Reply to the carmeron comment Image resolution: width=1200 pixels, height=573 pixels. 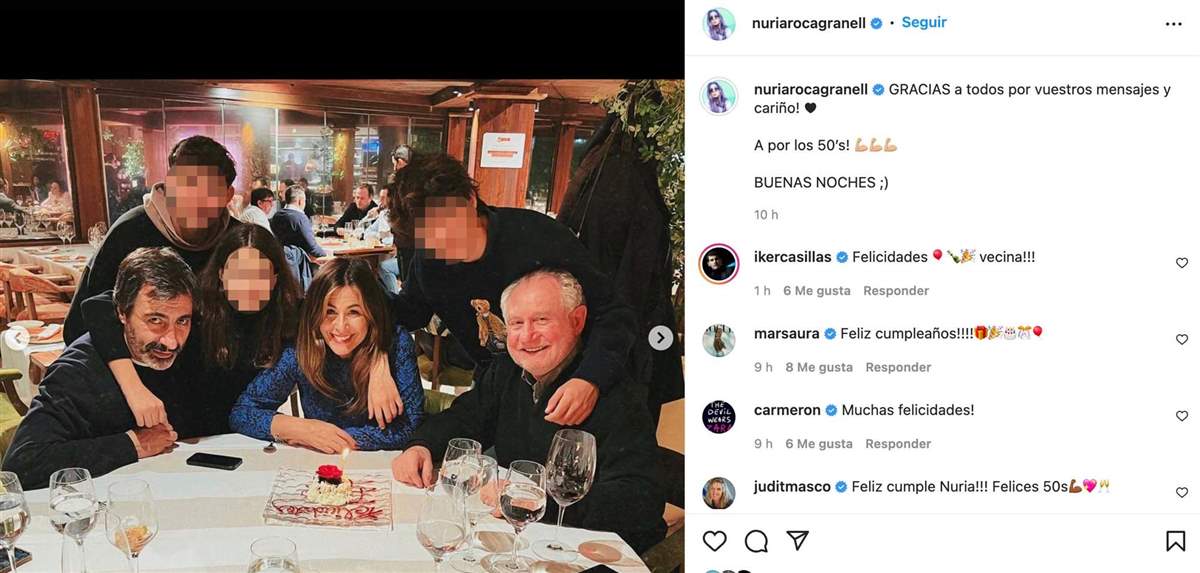tap(898, 444)
